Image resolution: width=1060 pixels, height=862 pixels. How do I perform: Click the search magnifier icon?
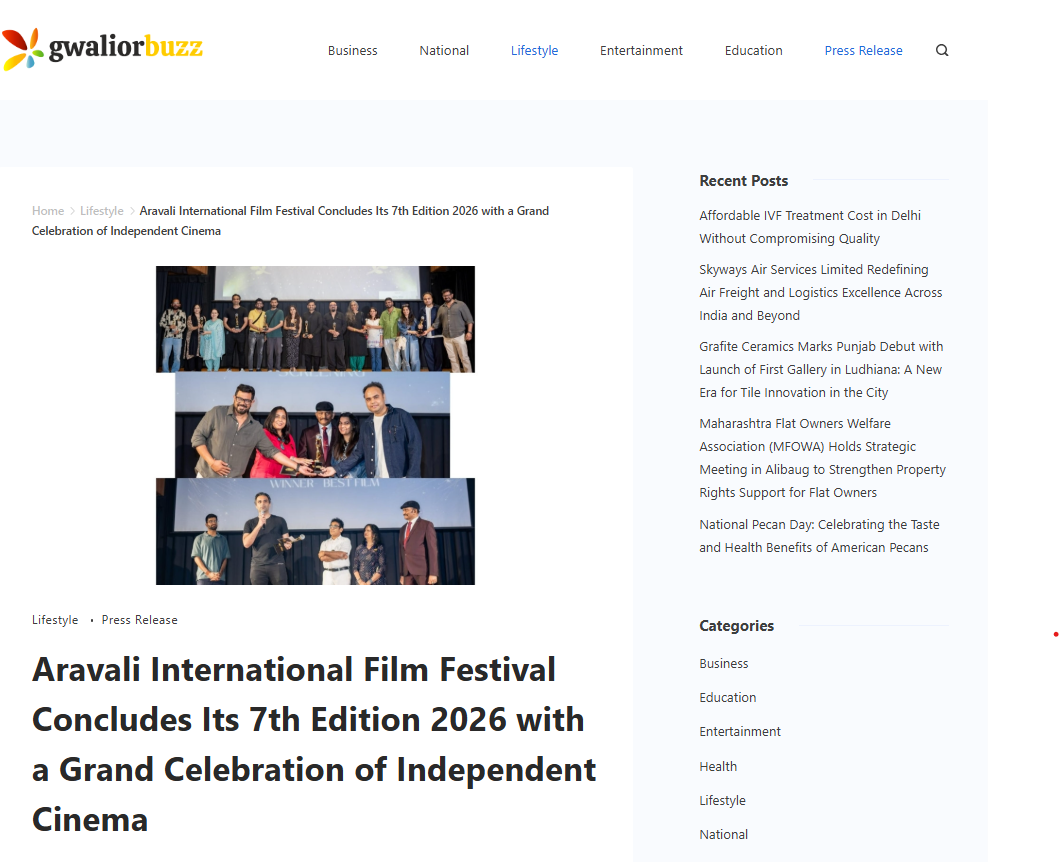(x=941, y=51)
